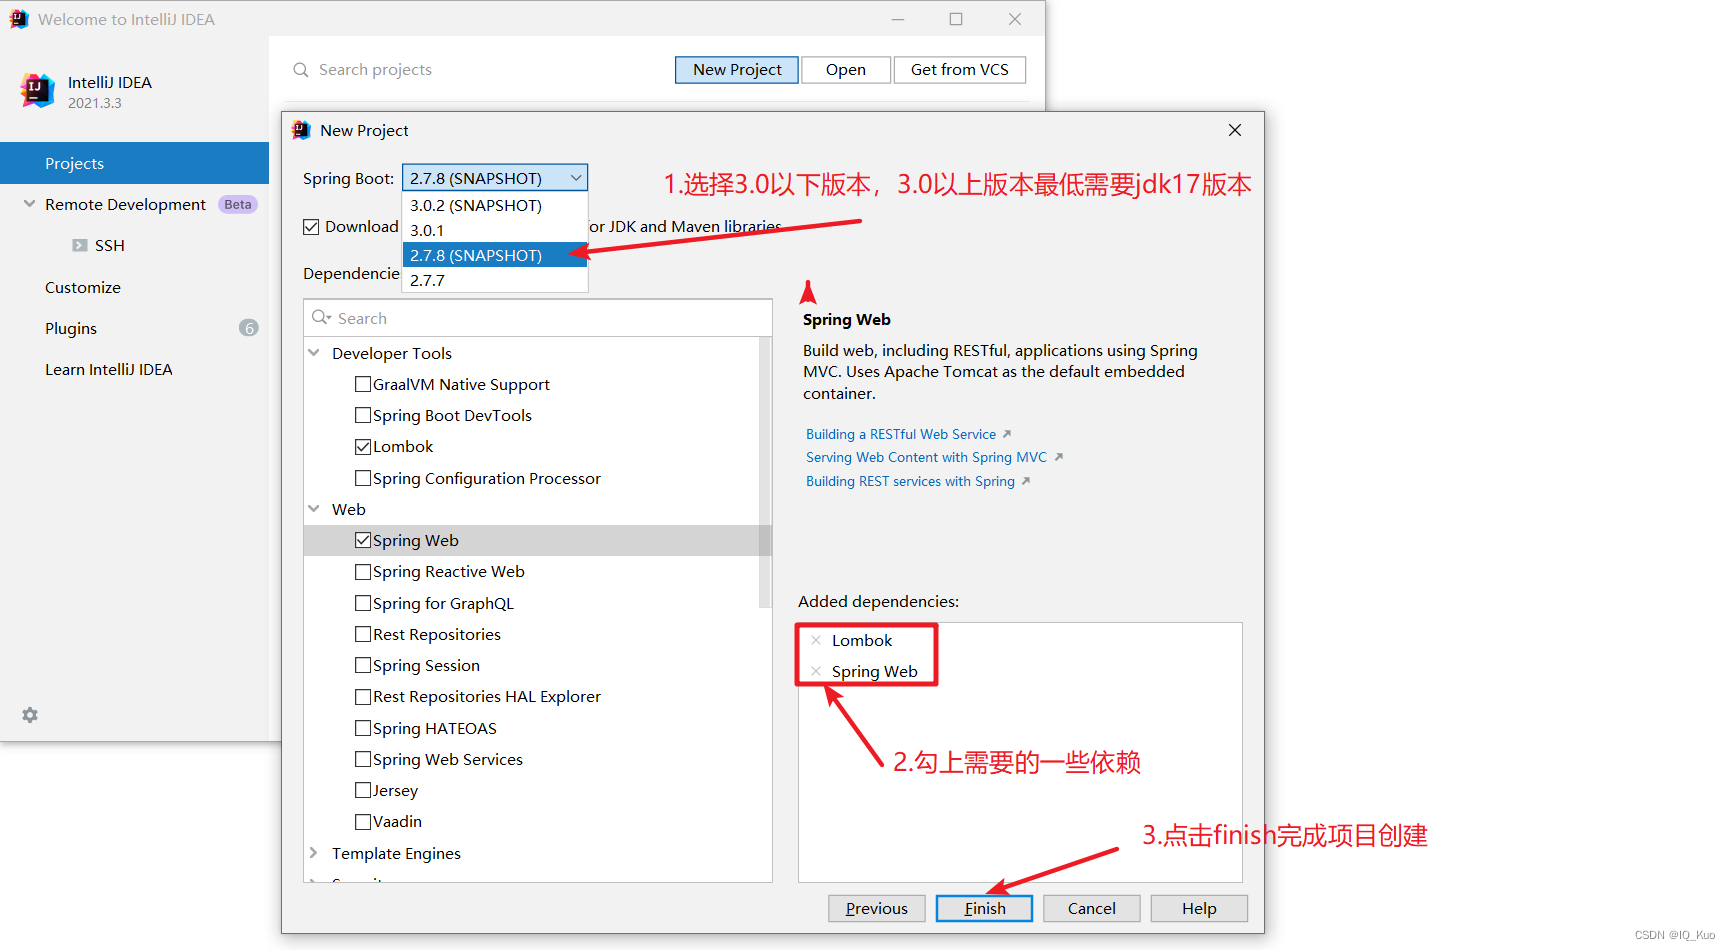The height and width of the screenshot is (950, 1730).
Task: Check Spring Boot DevTools
Action: pos(363,415)
